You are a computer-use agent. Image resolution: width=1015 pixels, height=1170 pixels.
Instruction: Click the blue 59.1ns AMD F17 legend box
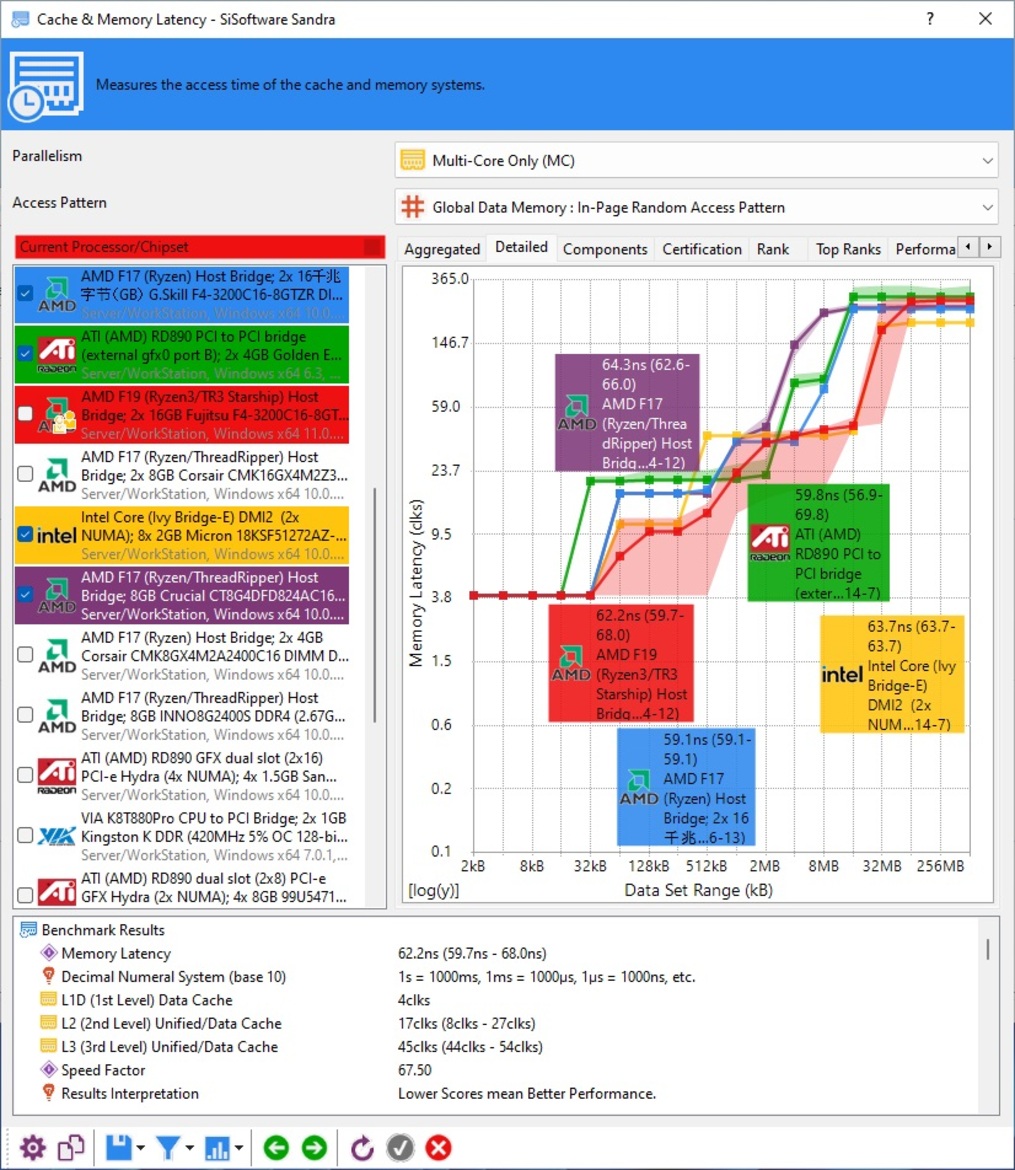pyautogui.click(x=686, y=786)
